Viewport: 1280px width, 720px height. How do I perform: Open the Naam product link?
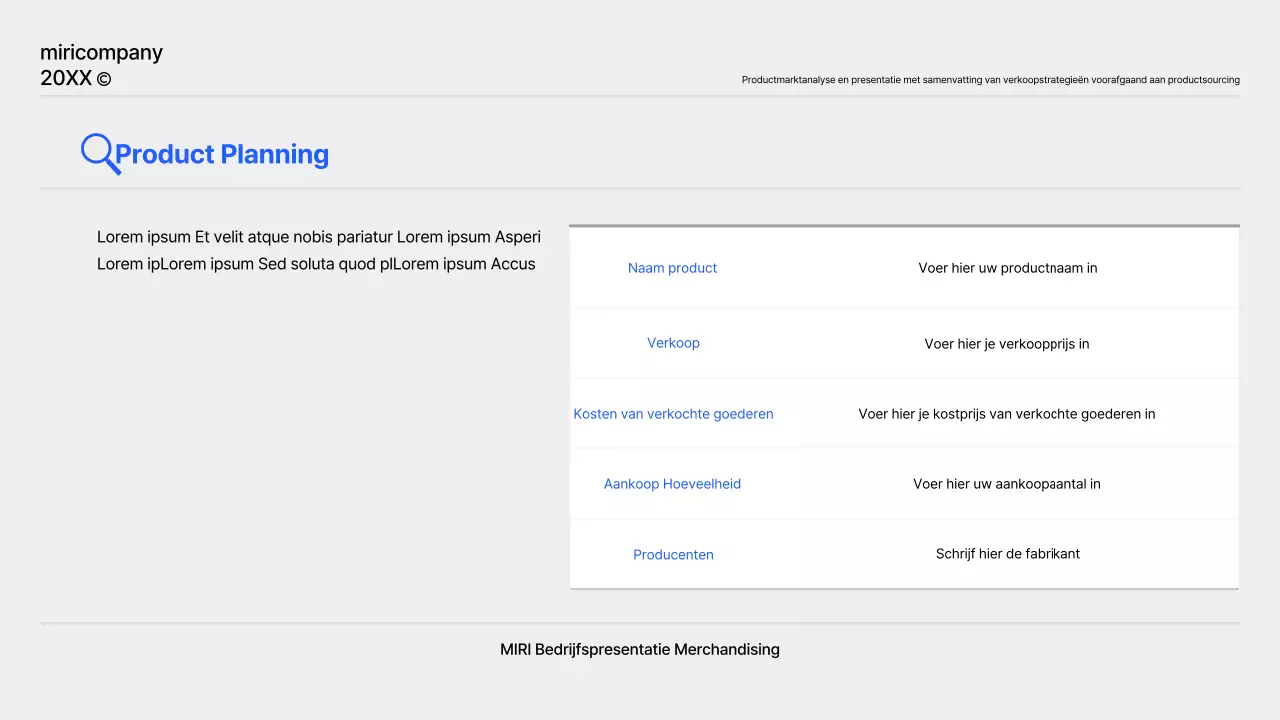(x=672, y=267)
